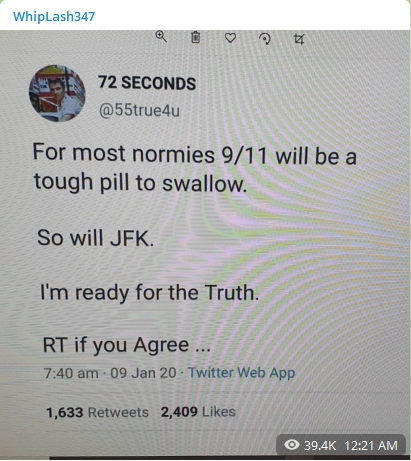Click the rotate icon
411x461 pixels.
click(x=265, y=39)
